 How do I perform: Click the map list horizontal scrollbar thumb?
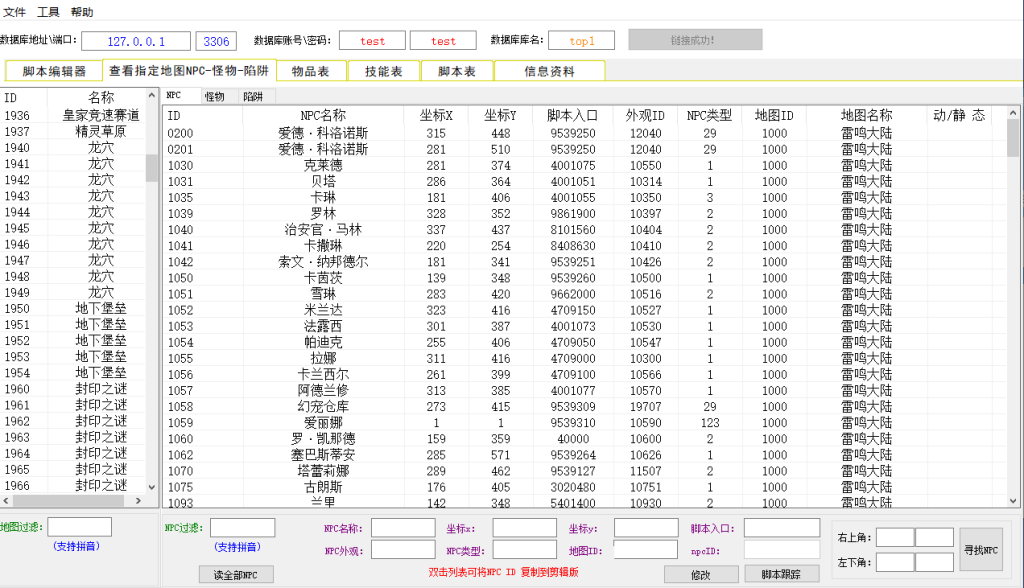pyautogui.click(x=69, y=500)
